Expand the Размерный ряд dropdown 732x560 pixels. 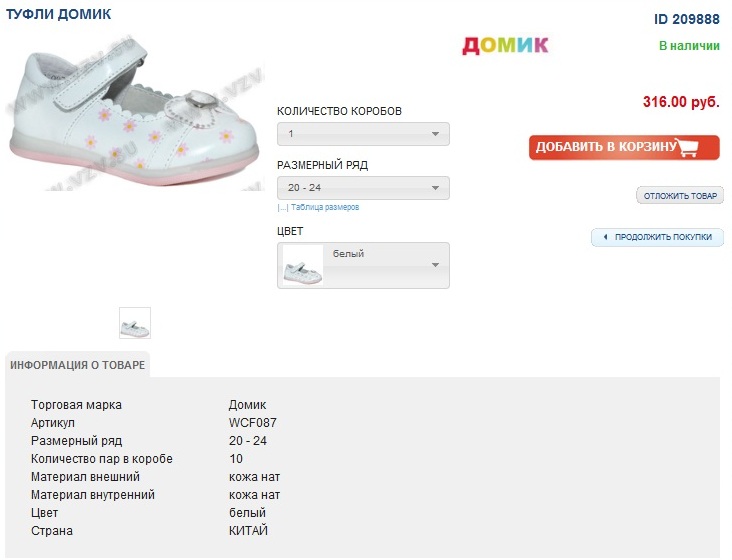(363, 188)
